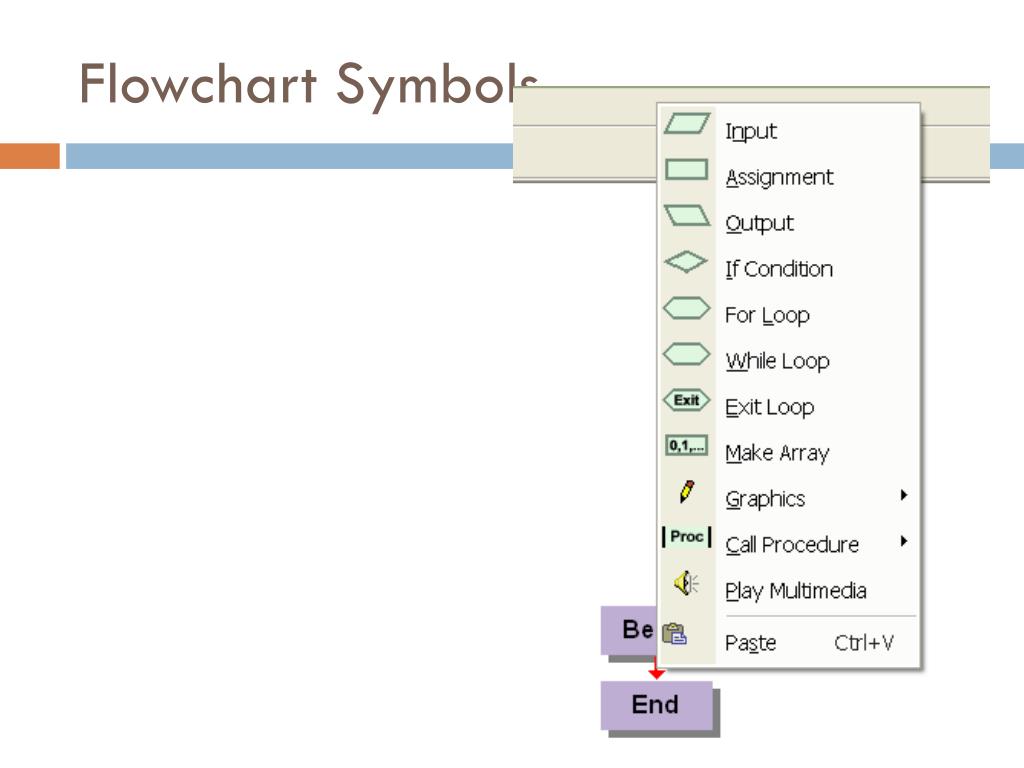Click the Play Multimedia speaker icon
The height and width of the screenshot is (768, 1024).
(686, 583)
